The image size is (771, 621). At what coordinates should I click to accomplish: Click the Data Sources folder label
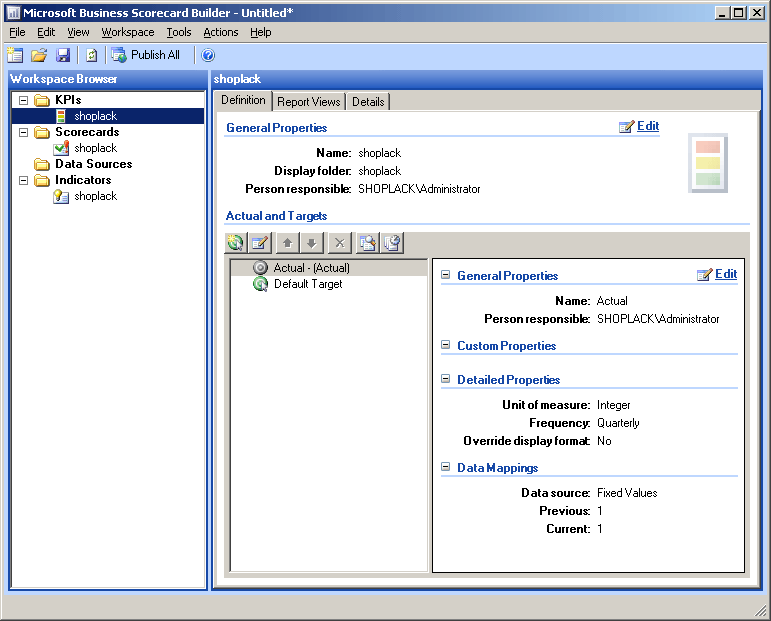(x=93, y=164)
